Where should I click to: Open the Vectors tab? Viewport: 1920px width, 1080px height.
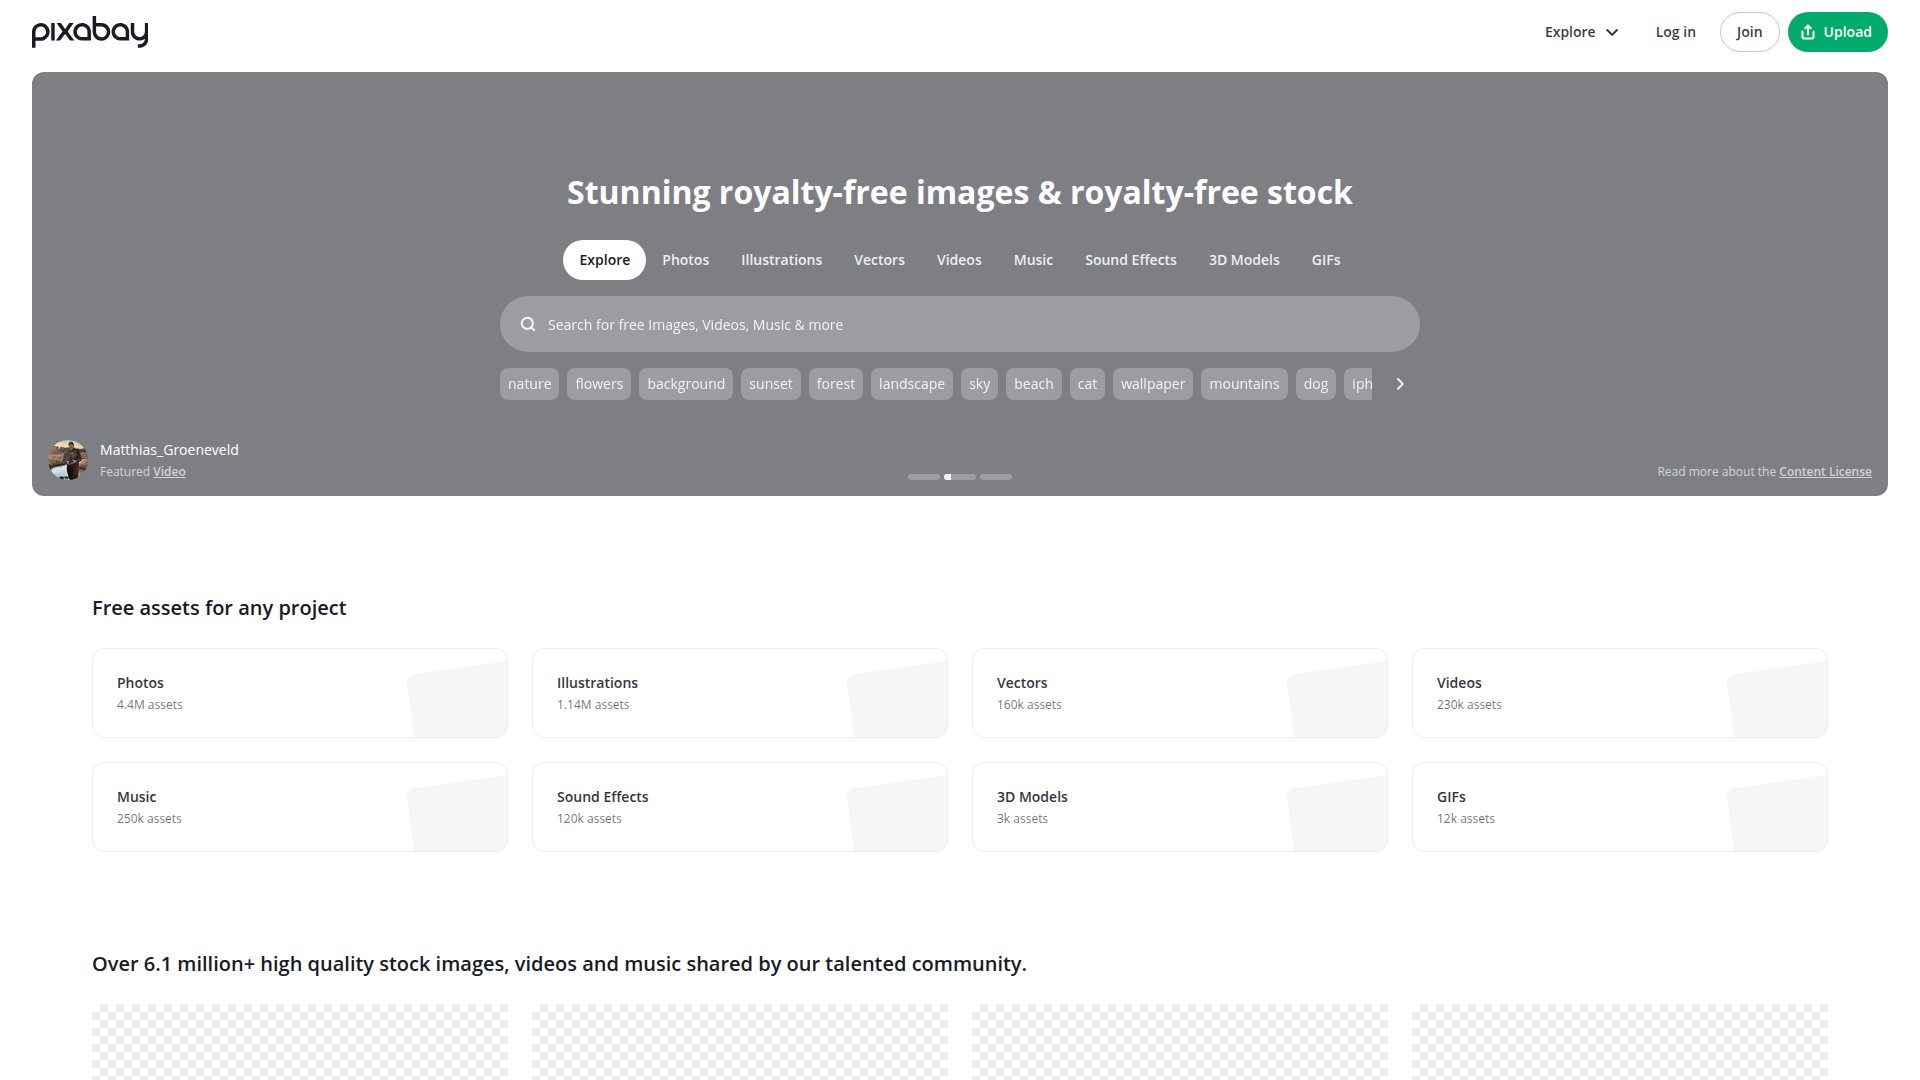click(x=879, y=260)
